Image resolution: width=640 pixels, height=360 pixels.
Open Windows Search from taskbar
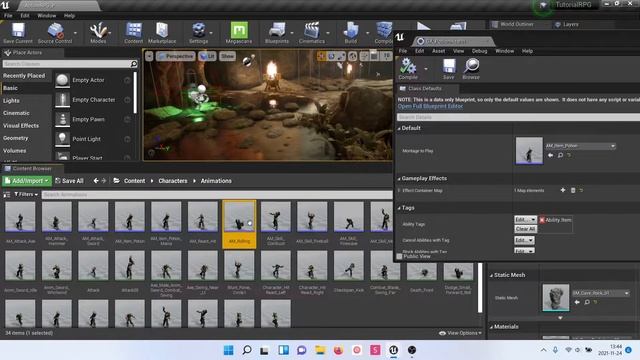tap(247, 350)
